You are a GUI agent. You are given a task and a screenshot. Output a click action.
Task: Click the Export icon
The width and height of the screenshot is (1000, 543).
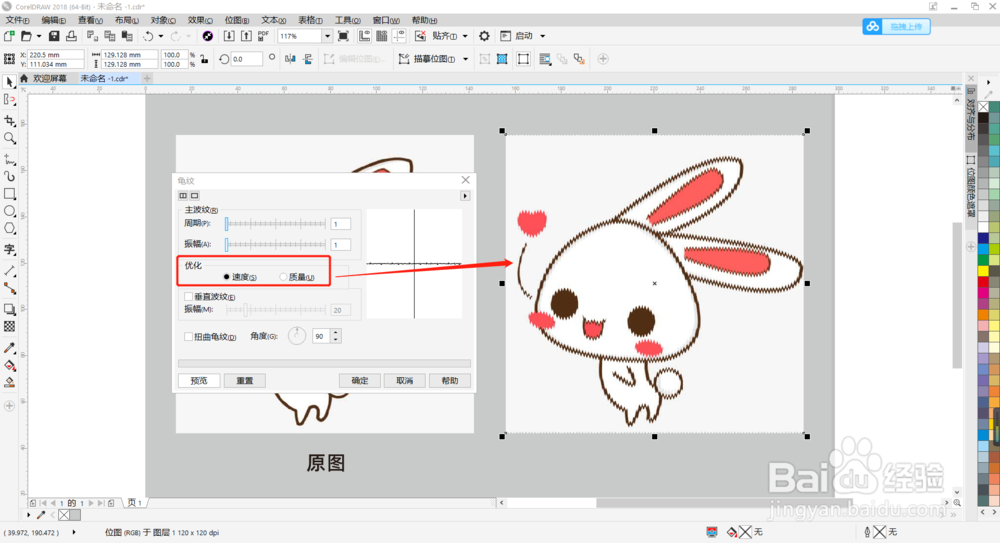coord(246,36)
